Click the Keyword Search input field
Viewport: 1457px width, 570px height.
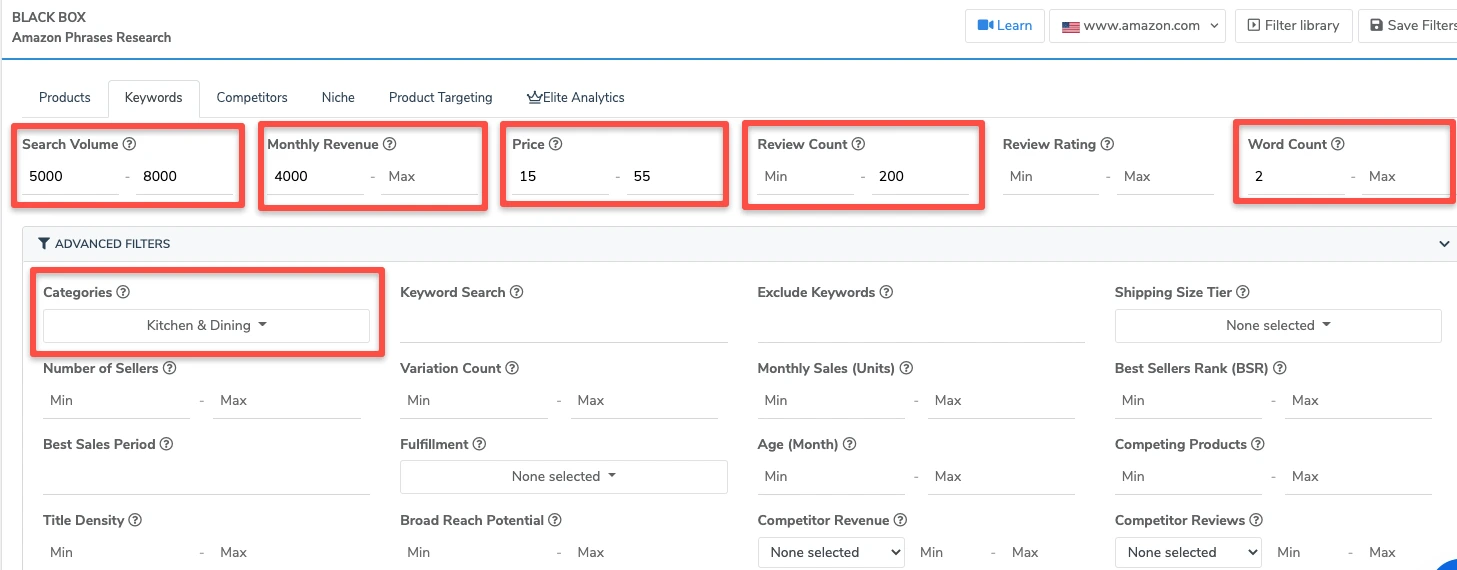tap(563, 327)
